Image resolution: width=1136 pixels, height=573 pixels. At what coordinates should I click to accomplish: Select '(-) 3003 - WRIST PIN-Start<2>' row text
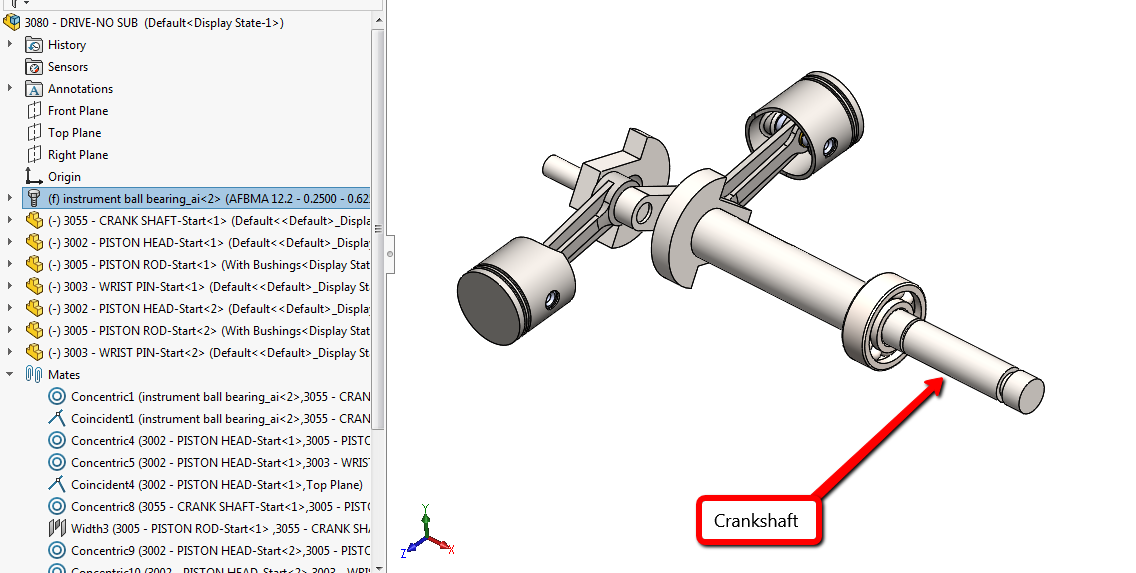[126, 353]
